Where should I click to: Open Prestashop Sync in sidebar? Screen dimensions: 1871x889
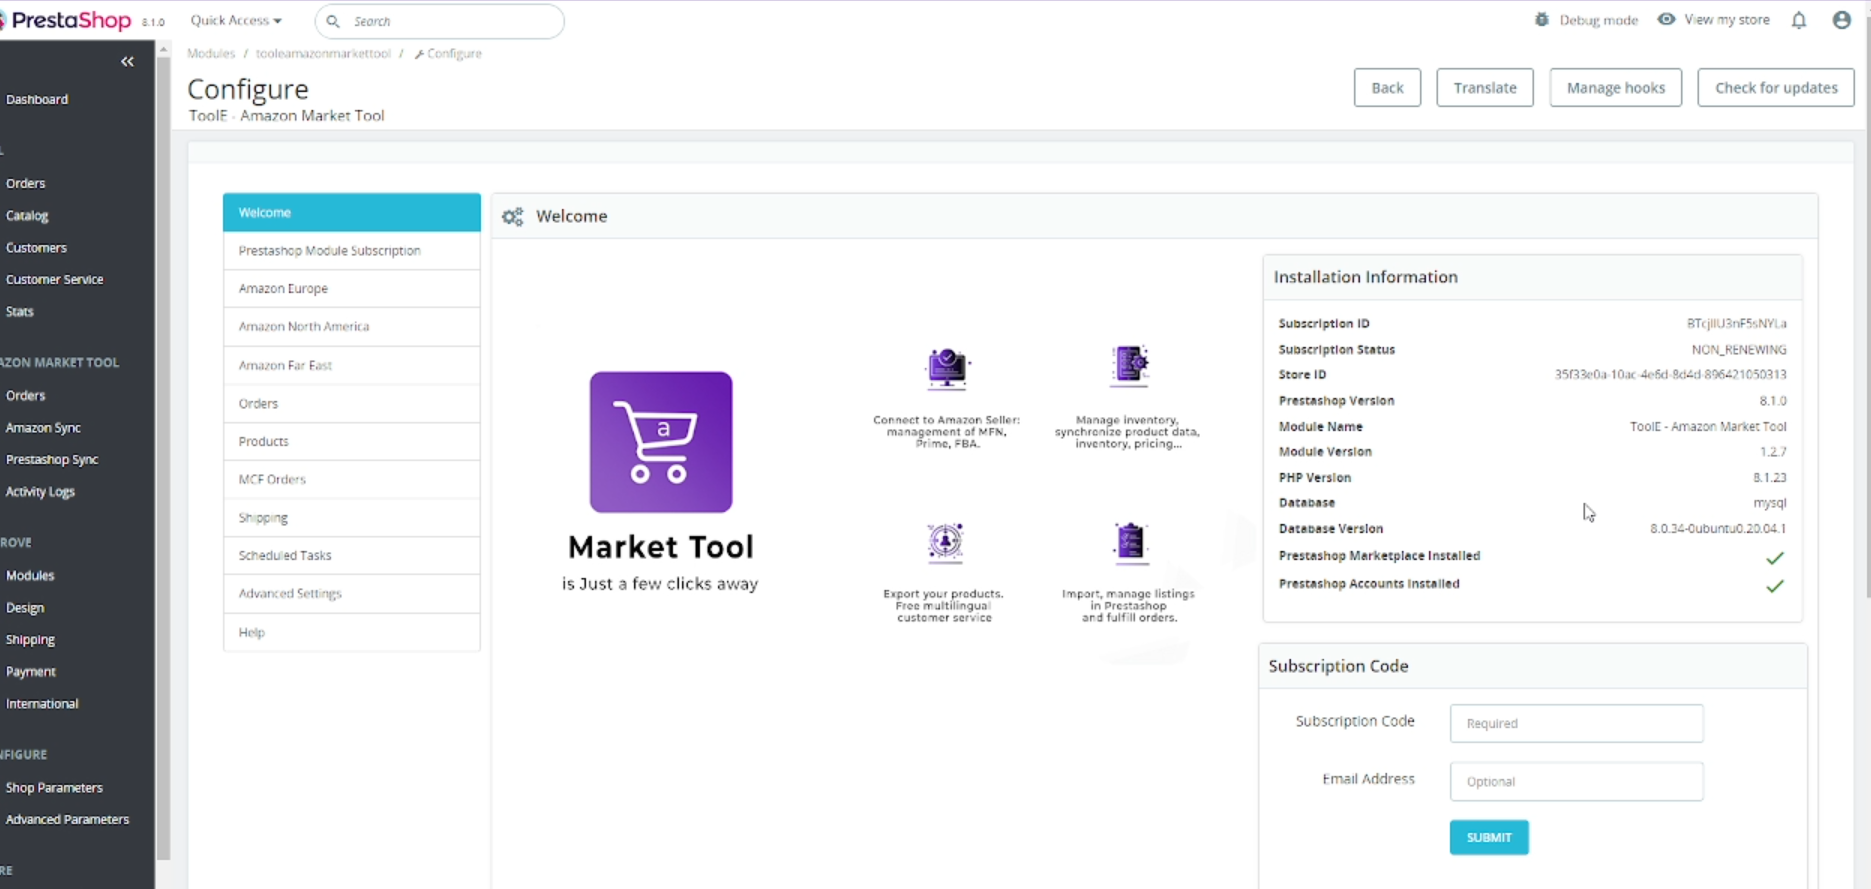[52, 460]
